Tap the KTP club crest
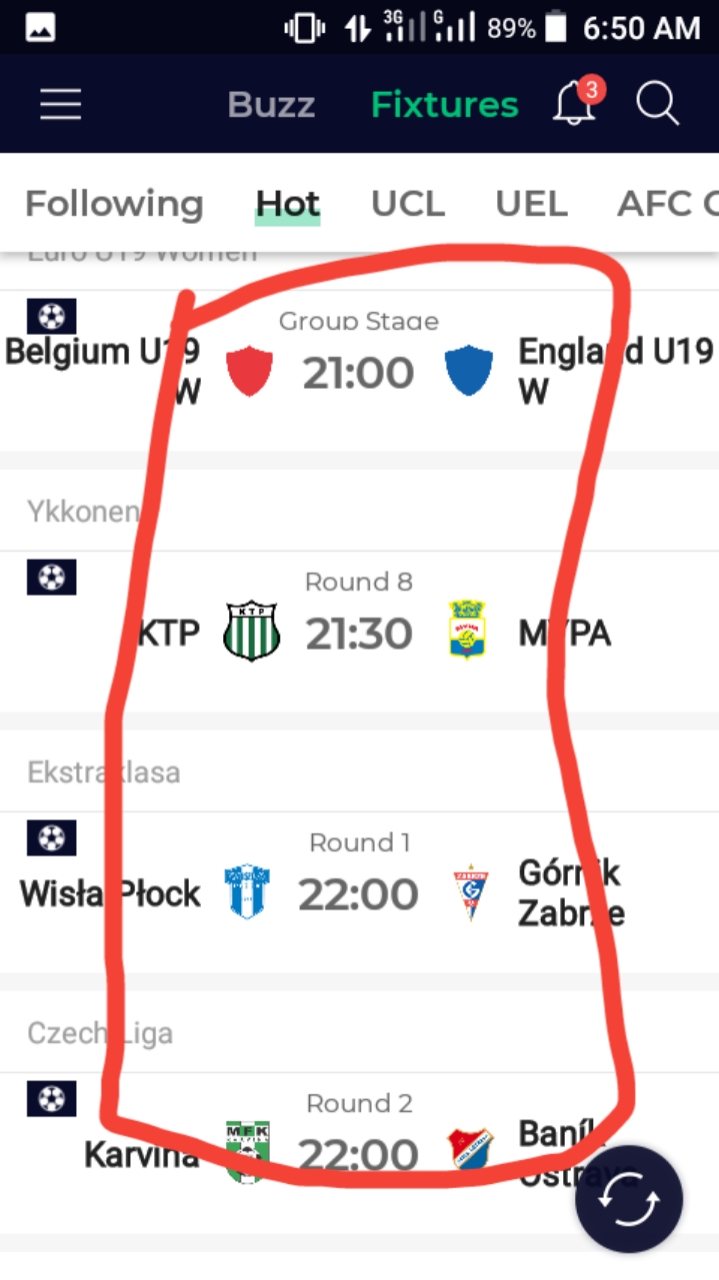This screenshot has height=1280, width=719. point(250,631)
